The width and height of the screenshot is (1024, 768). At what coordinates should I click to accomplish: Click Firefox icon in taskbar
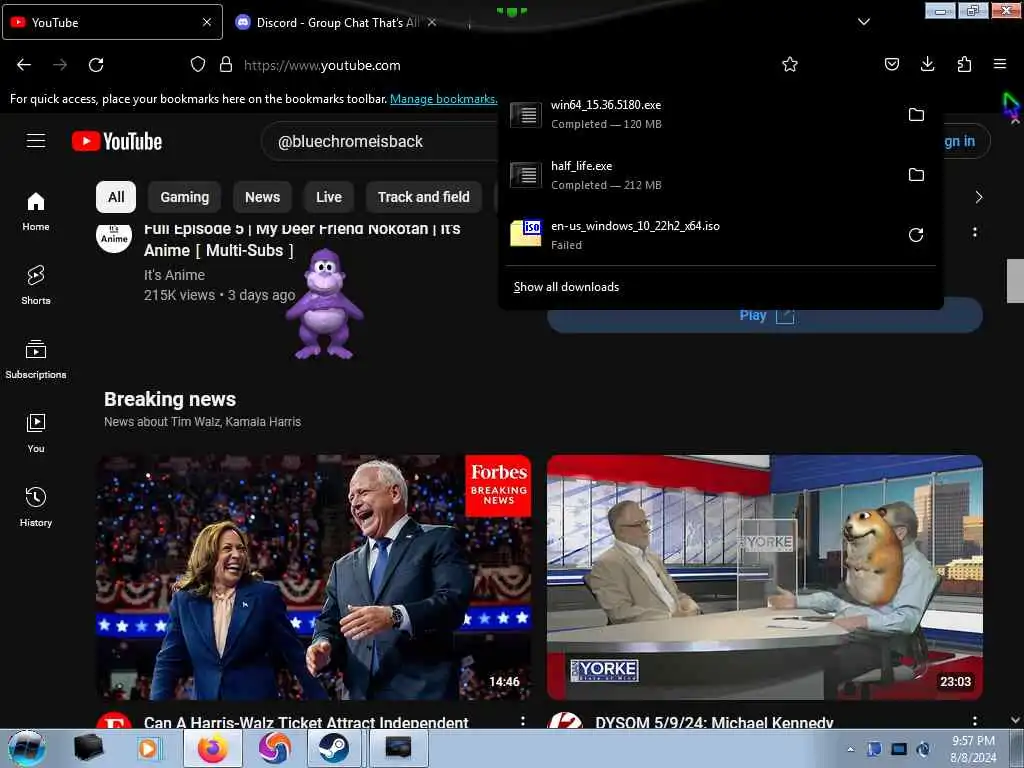[x=213, y=748]
